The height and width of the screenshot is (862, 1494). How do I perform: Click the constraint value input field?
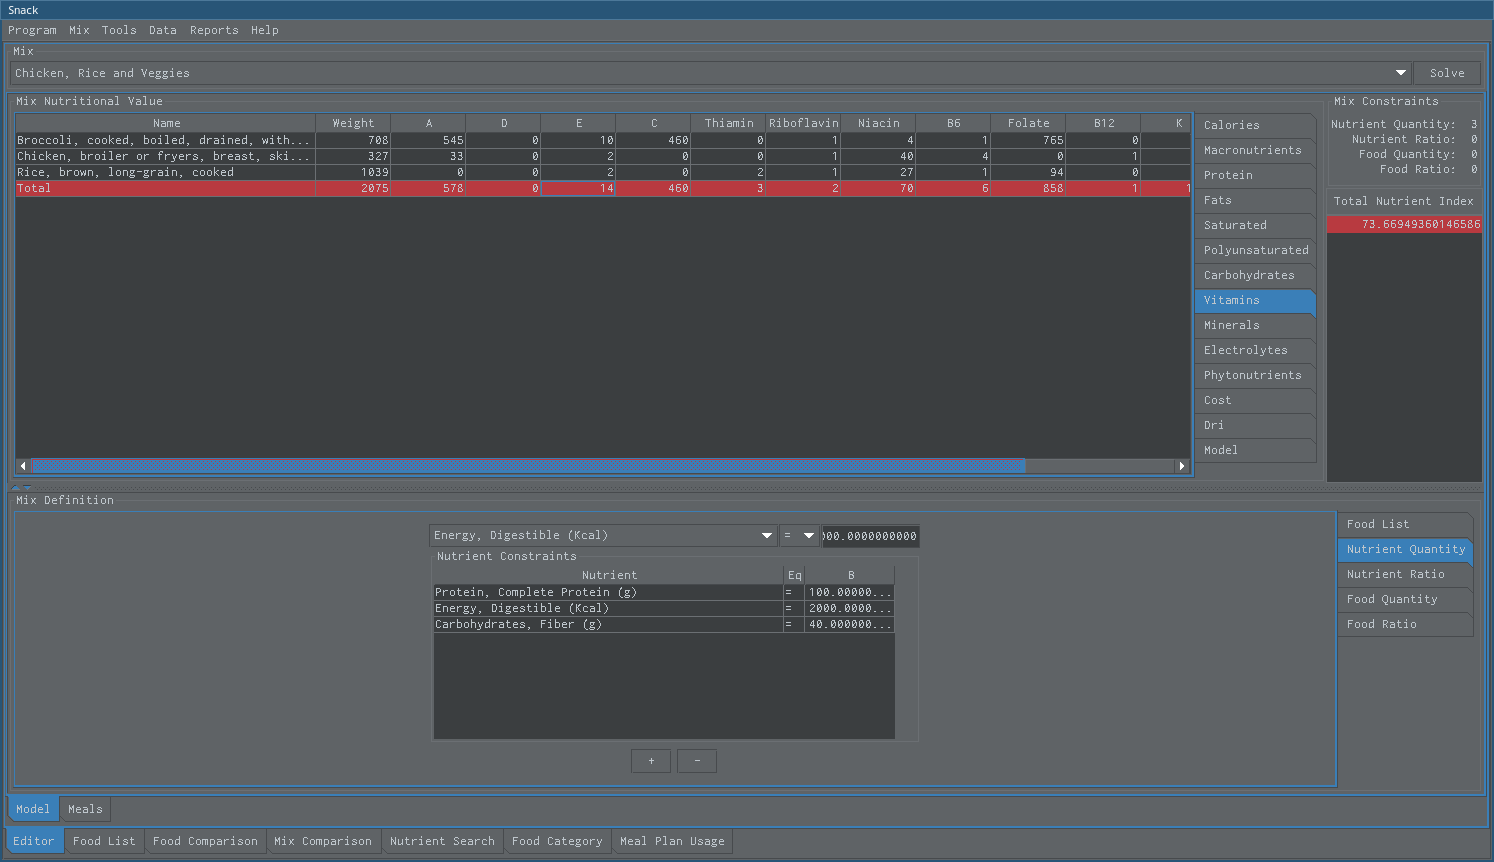click(x=870, y=536)
